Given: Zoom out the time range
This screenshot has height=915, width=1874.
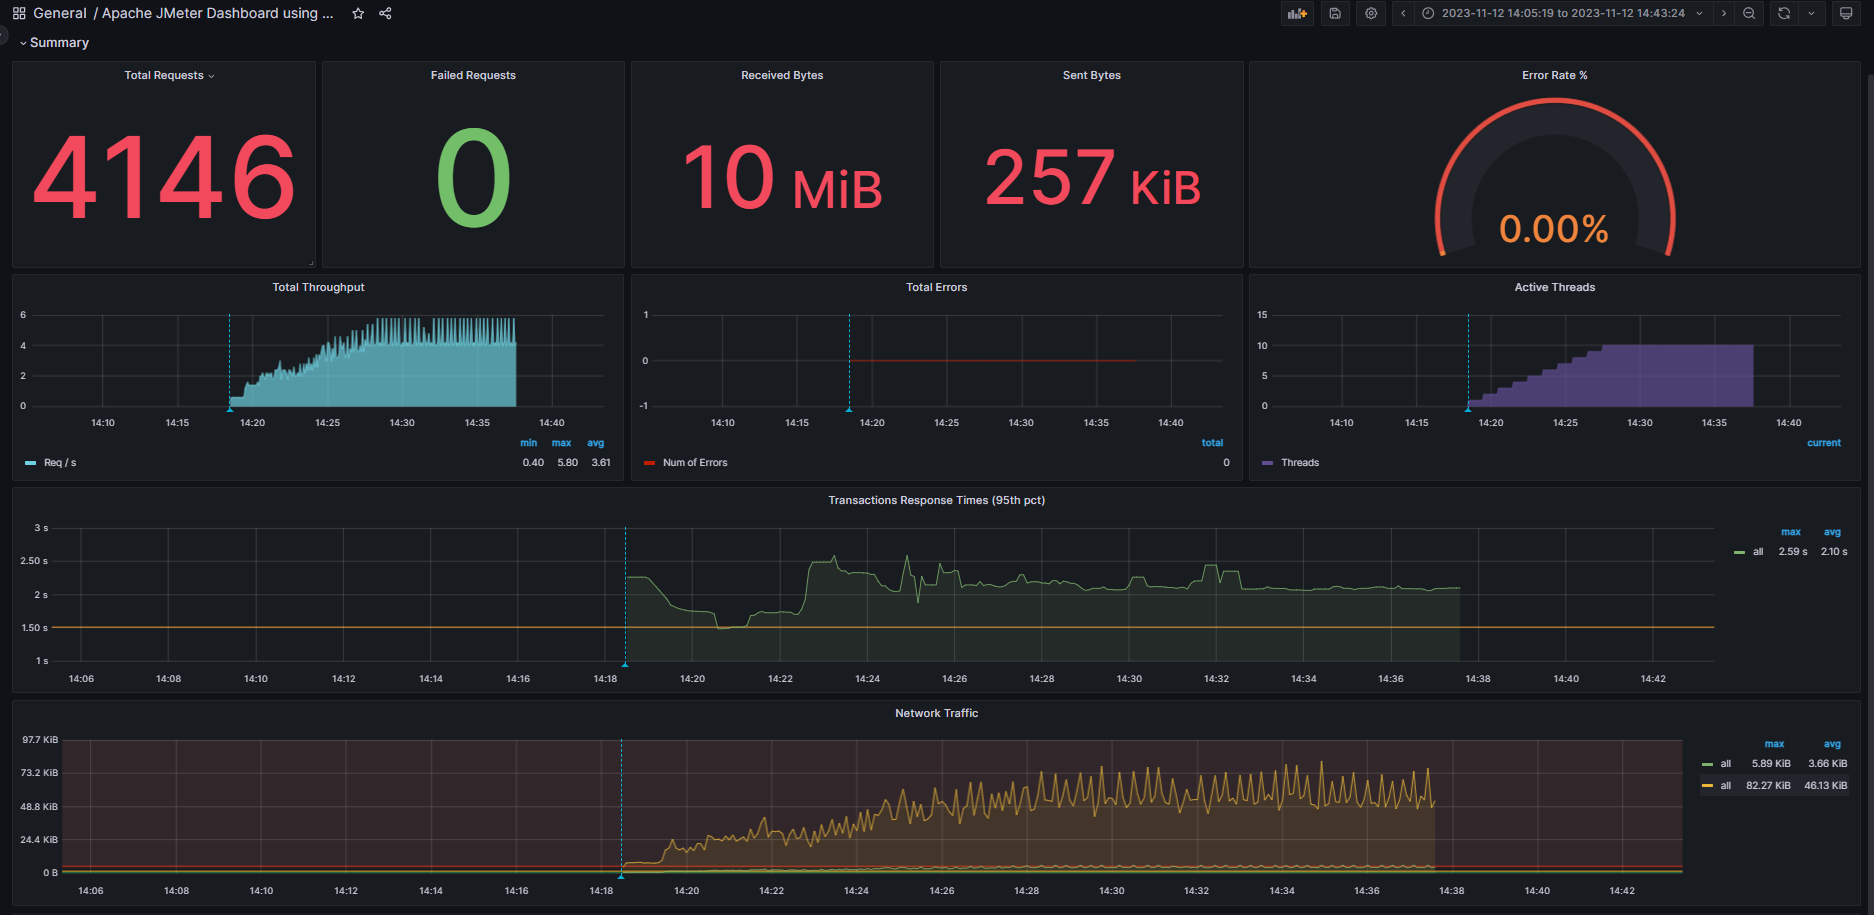Looking at the screenshot, I should coord(1749,13).
